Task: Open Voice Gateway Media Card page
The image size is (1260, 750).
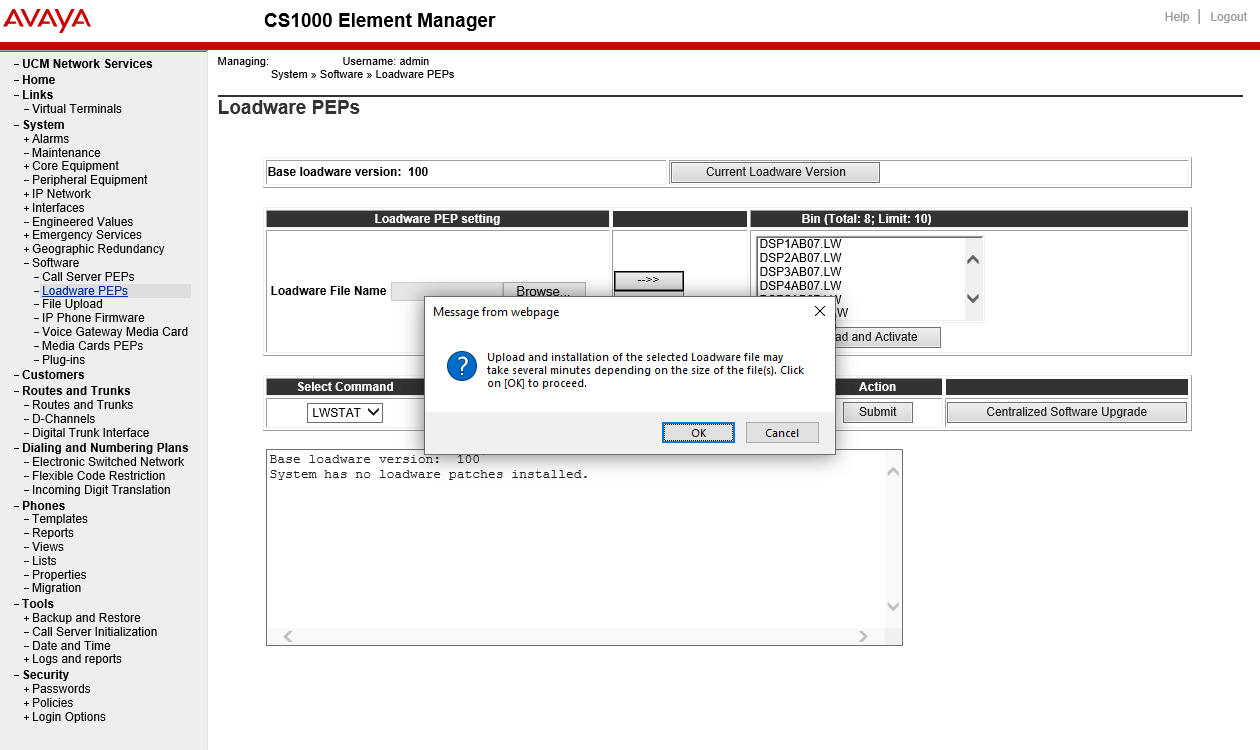Action: [115, 332]
